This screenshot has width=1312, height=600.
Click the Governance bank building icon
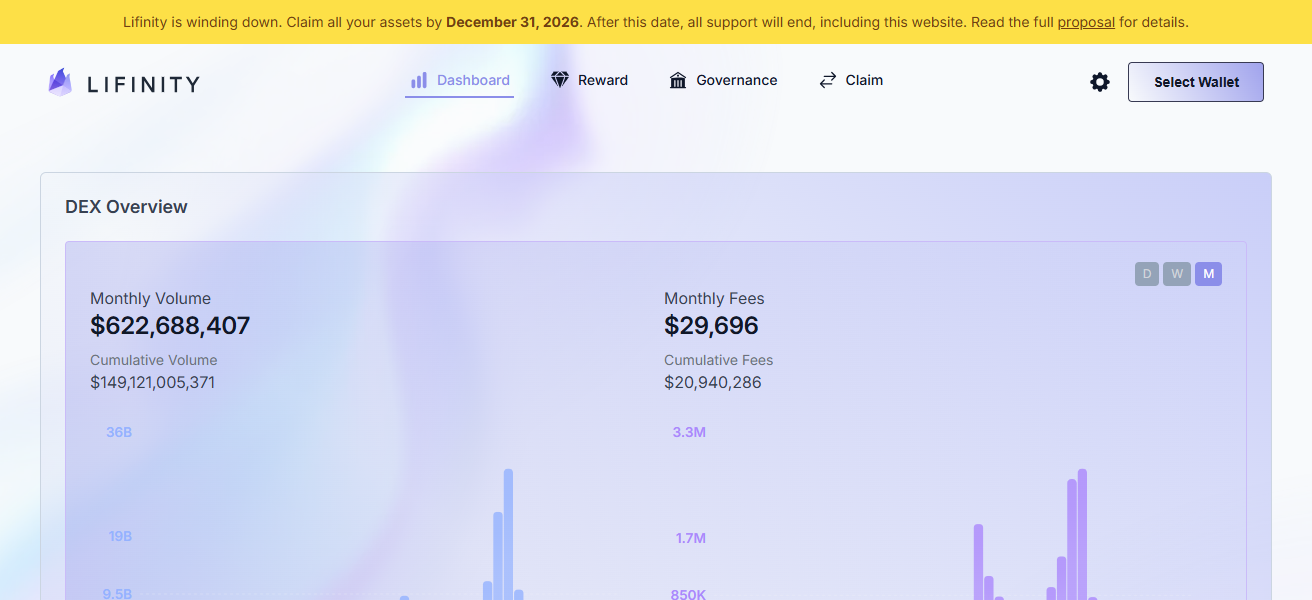(x=678, y=80)
